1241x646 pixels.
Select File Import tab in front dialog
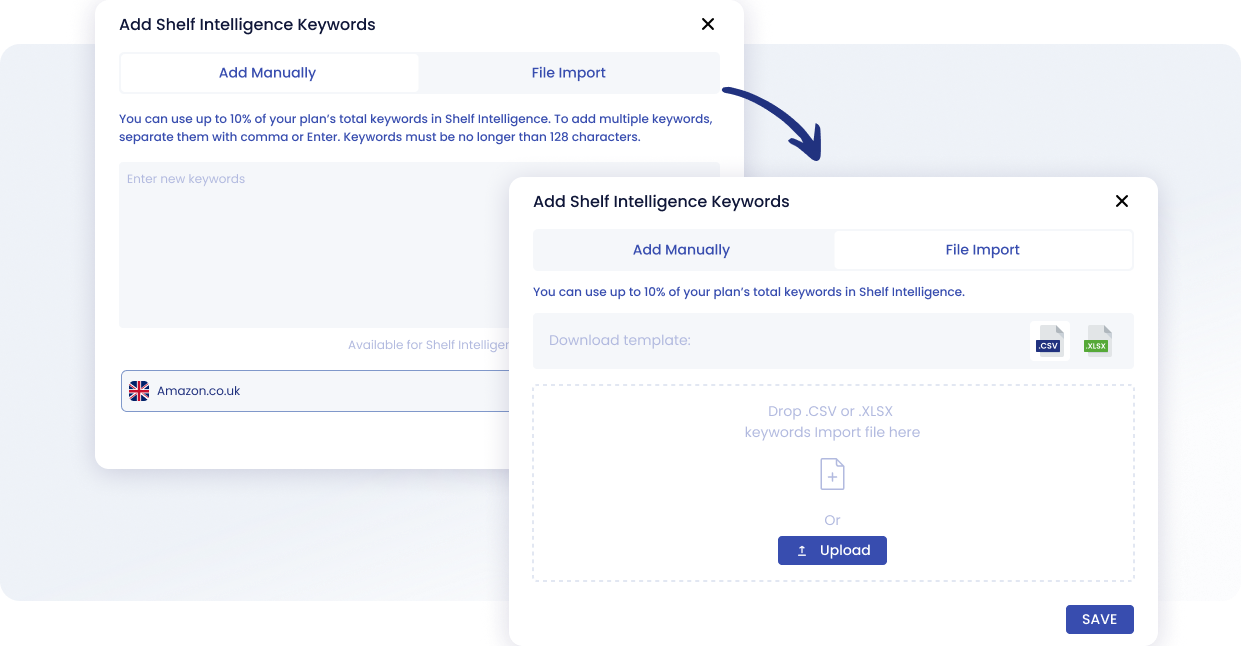pos(982,250)
